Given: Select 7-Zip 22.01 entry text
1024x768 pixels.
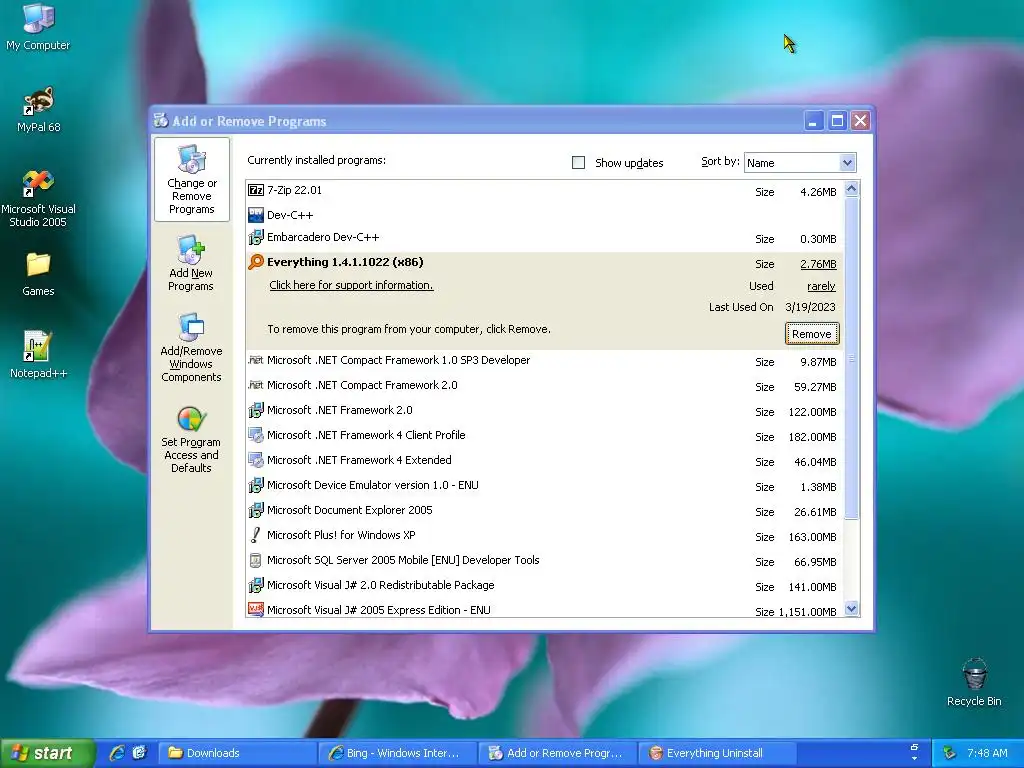Looking at the screenshot, I should click(295, 190).
